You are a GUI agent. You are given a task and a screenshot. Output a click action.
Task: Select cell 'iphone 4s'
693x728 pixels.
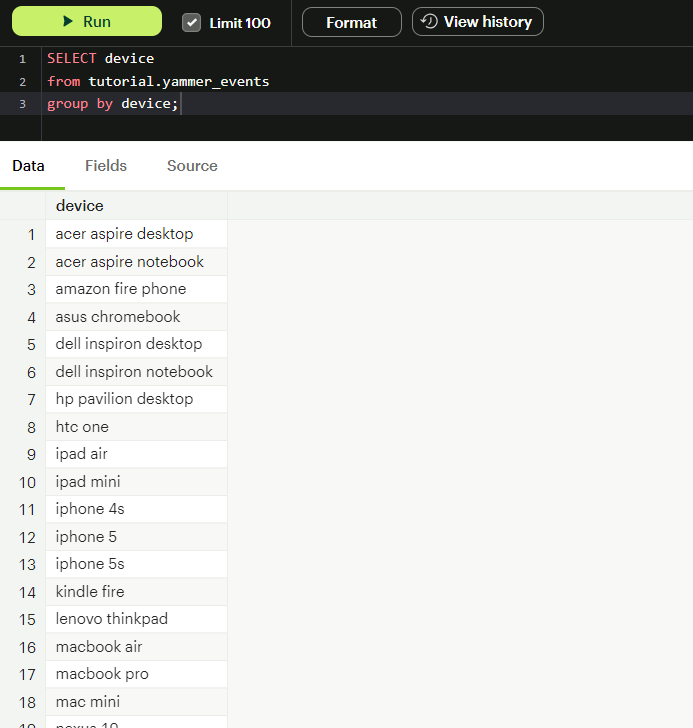coord(136,509)
